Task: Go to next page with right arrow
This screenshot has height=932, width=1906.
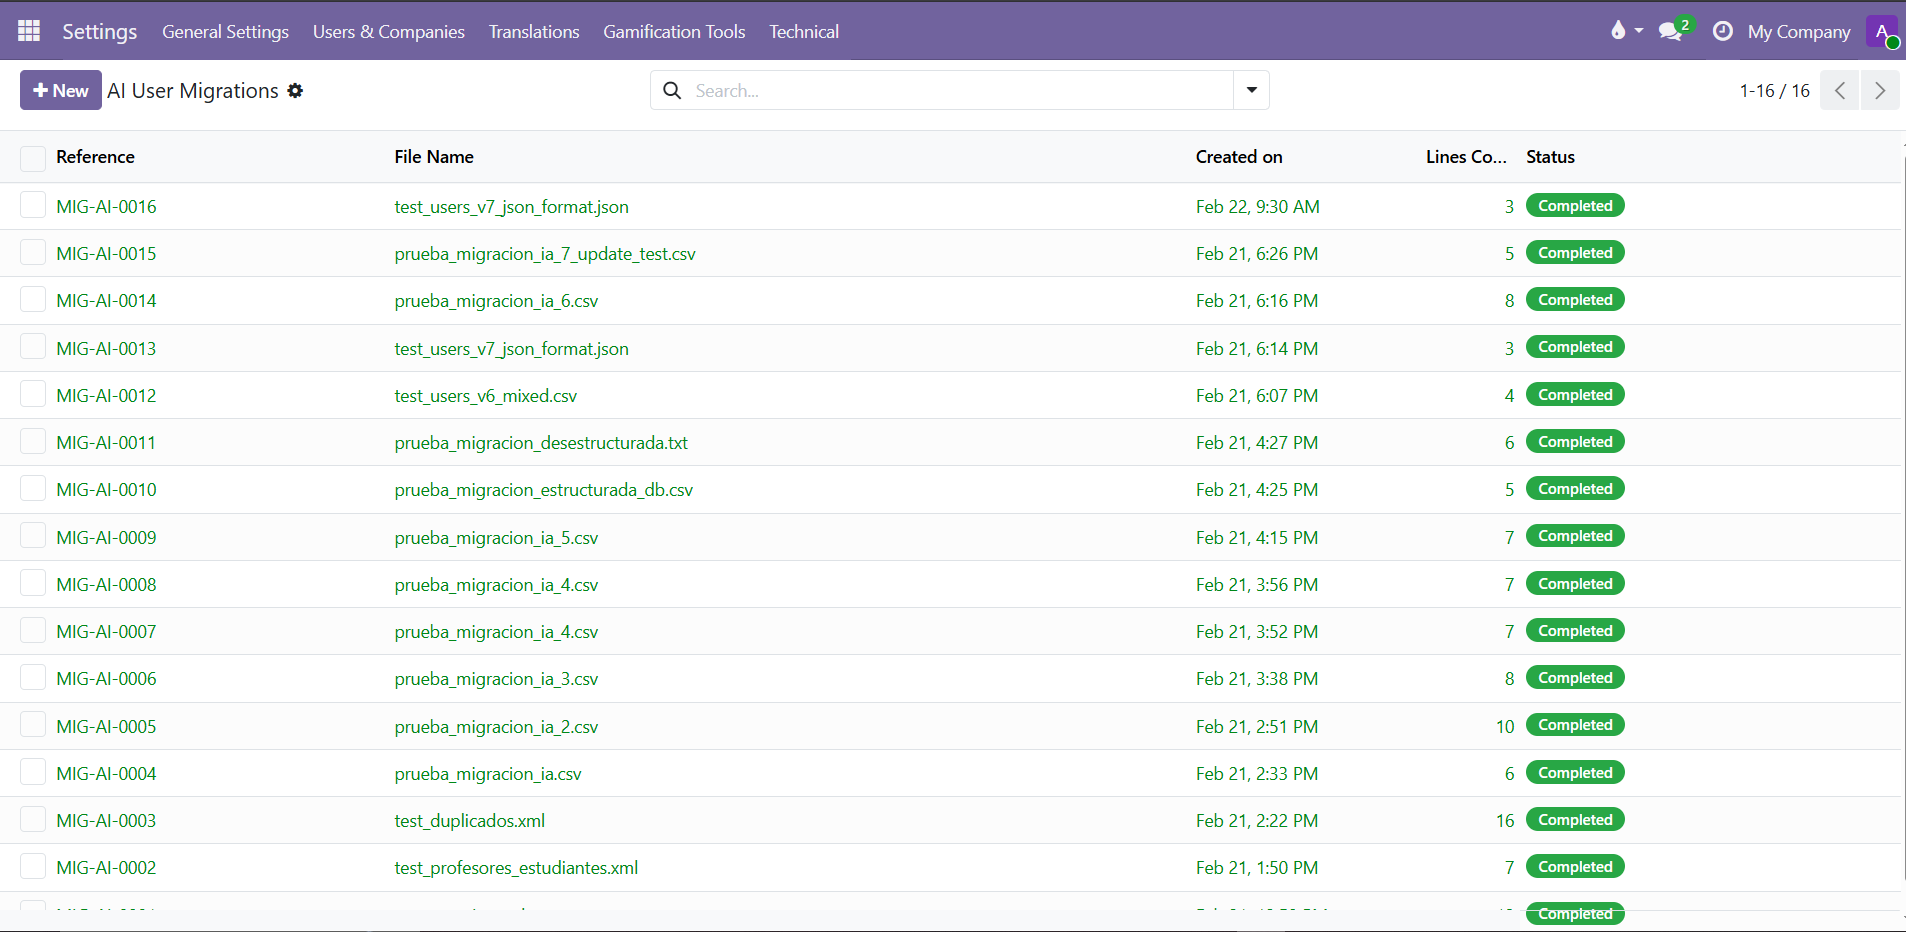Action: pos(1880,91)
